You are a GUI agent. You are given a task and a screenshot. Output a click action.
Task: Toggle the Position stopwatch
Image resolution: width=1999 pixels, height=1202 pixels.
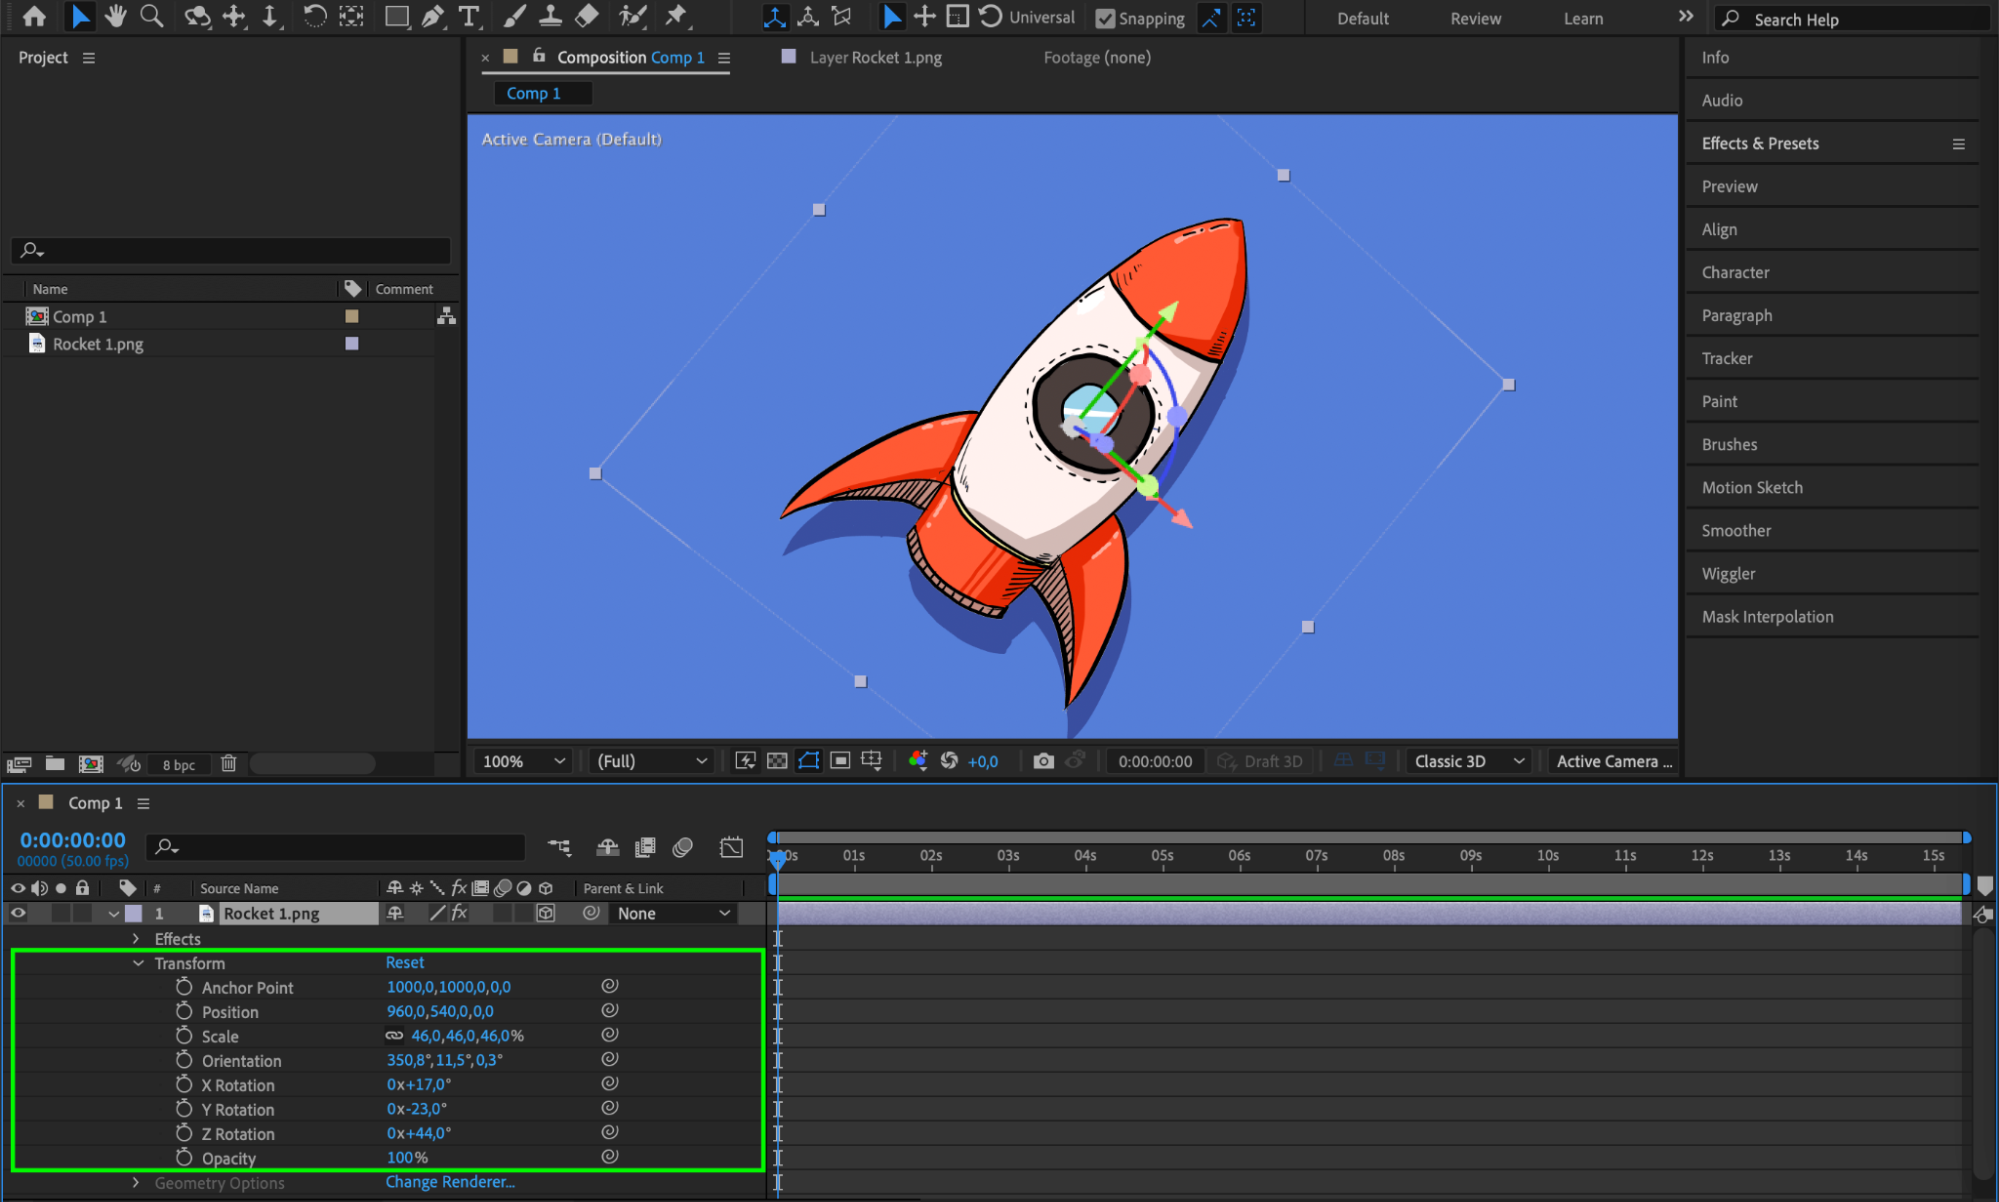[x=184, y=1011]
